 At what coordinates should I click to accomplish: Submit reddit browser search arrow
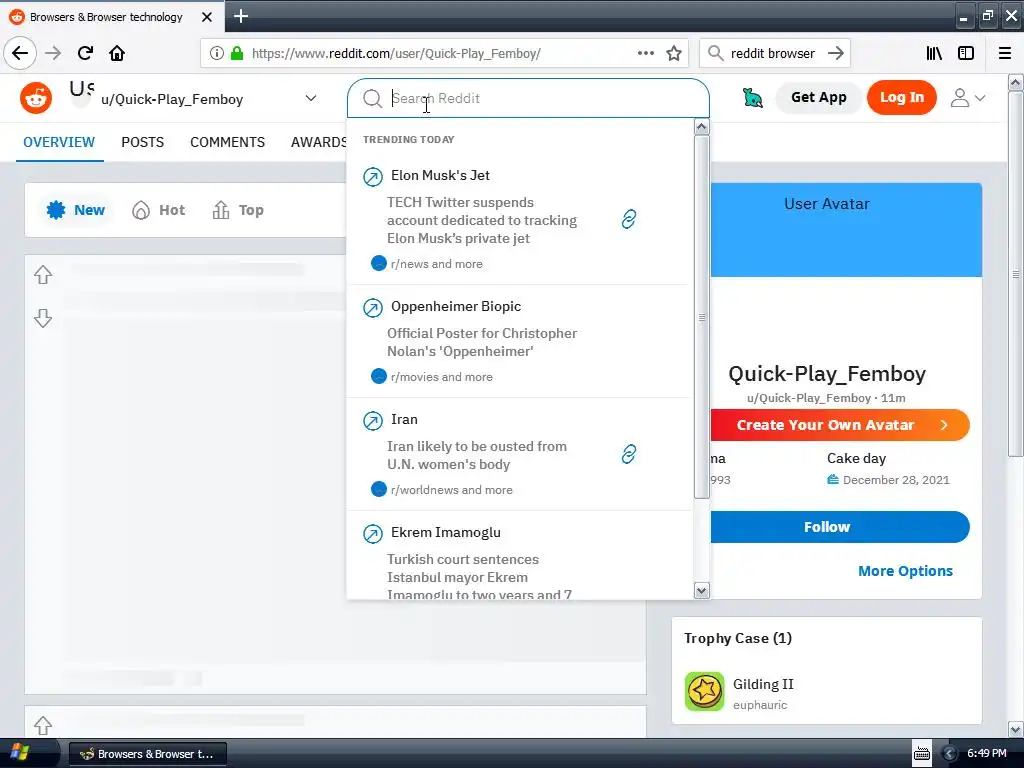pos(836,53)
